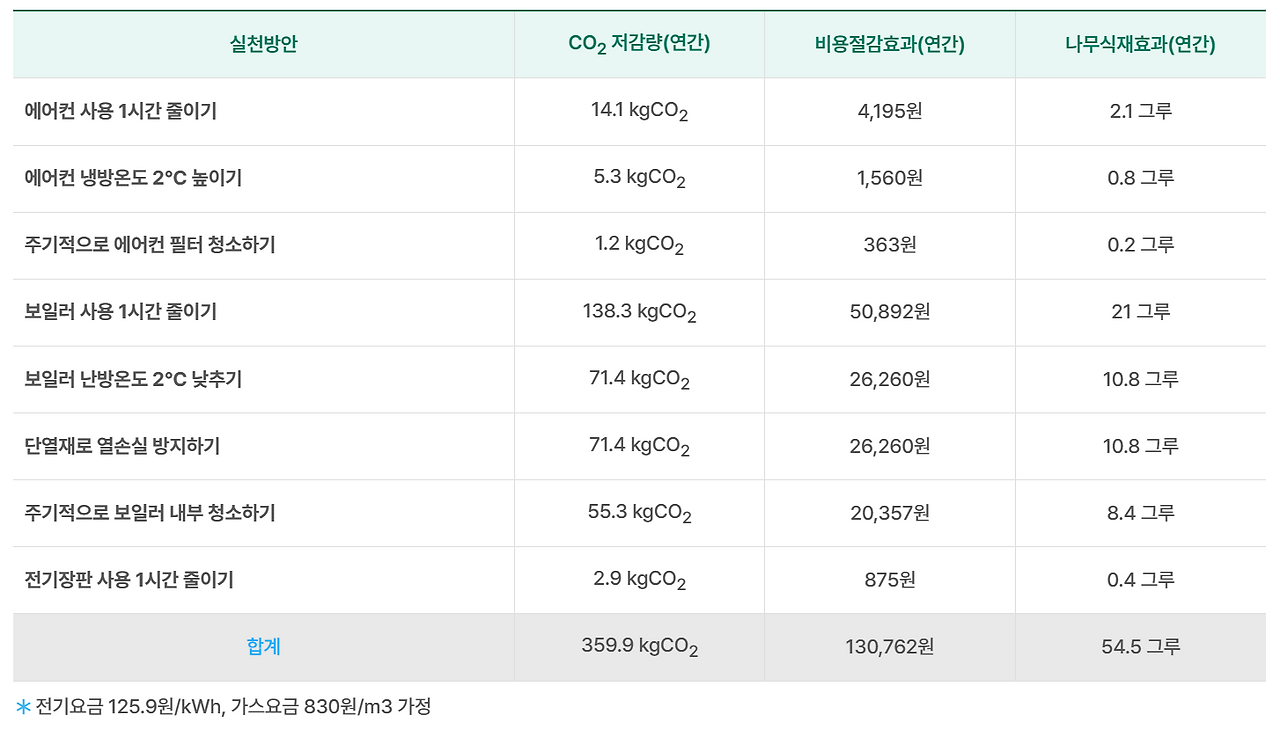This screenshot has width=1280, height=730.
Task: Click 주기적으로 보일러 내부 청소하기 label
Action: tap(150, 513)
